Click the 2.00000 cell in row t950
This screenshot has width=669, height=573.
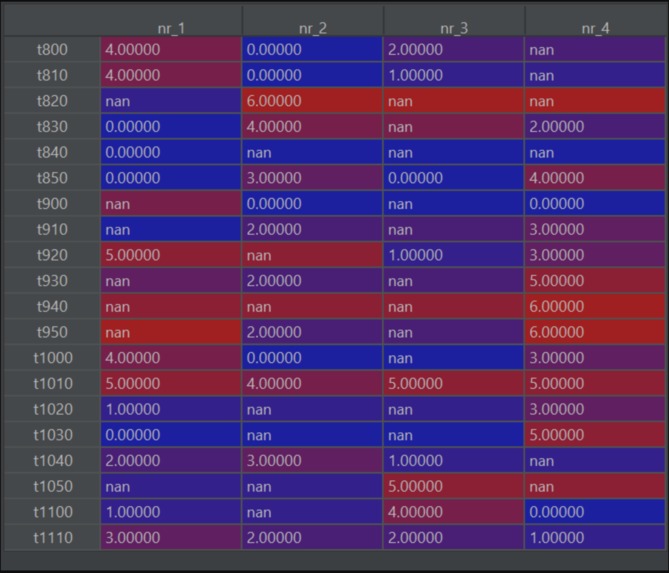tap(312, 332)
